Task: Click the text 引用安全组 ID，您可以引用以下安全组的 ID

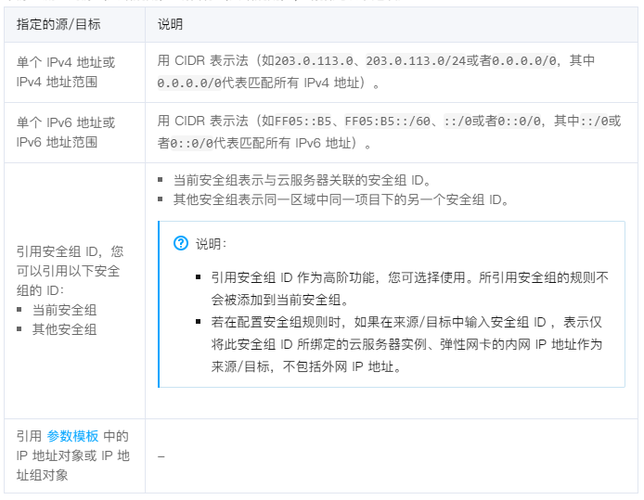Action: pos(70,271)
